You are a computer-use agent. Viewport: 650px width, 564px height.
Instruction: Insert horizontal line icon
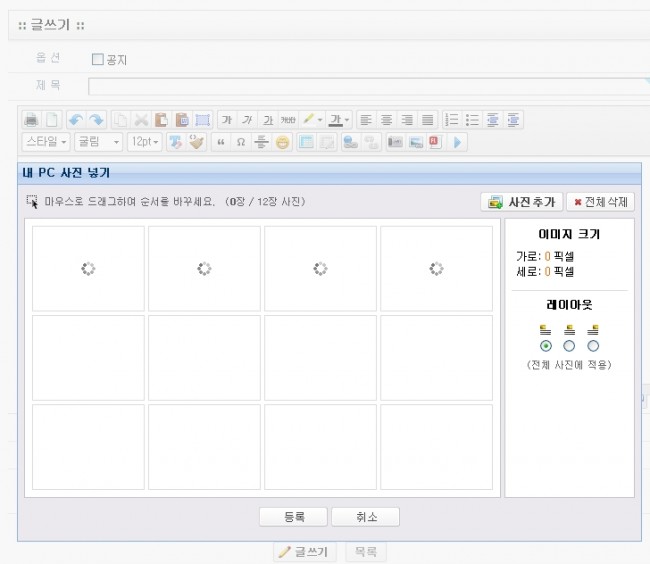tap(261, 142)
